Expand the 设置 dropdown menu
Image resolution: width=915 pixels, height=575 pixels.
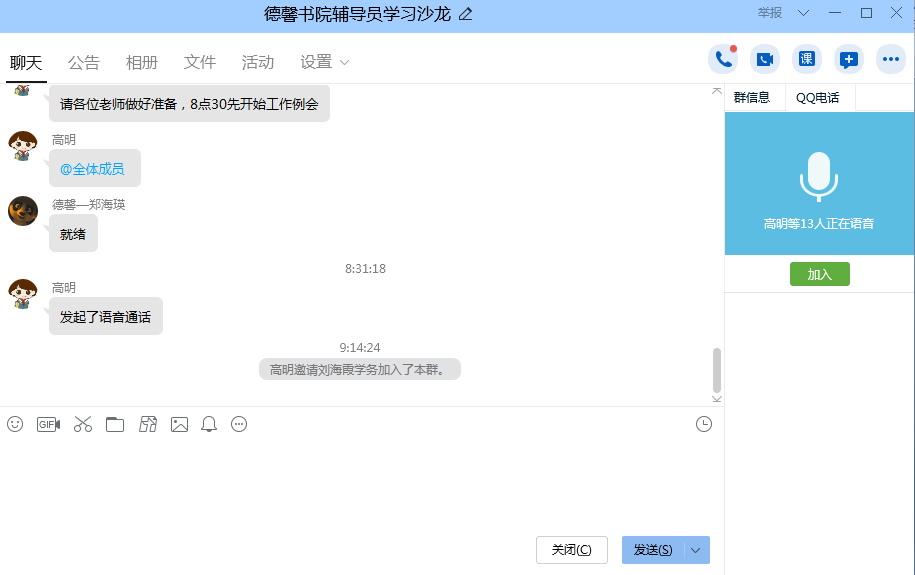[325, 62]
